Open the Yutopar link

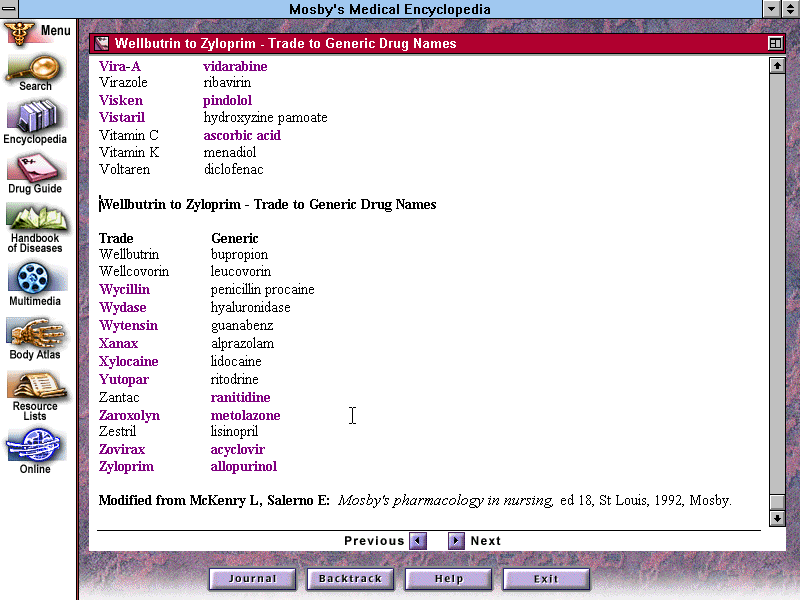(124, 380)
